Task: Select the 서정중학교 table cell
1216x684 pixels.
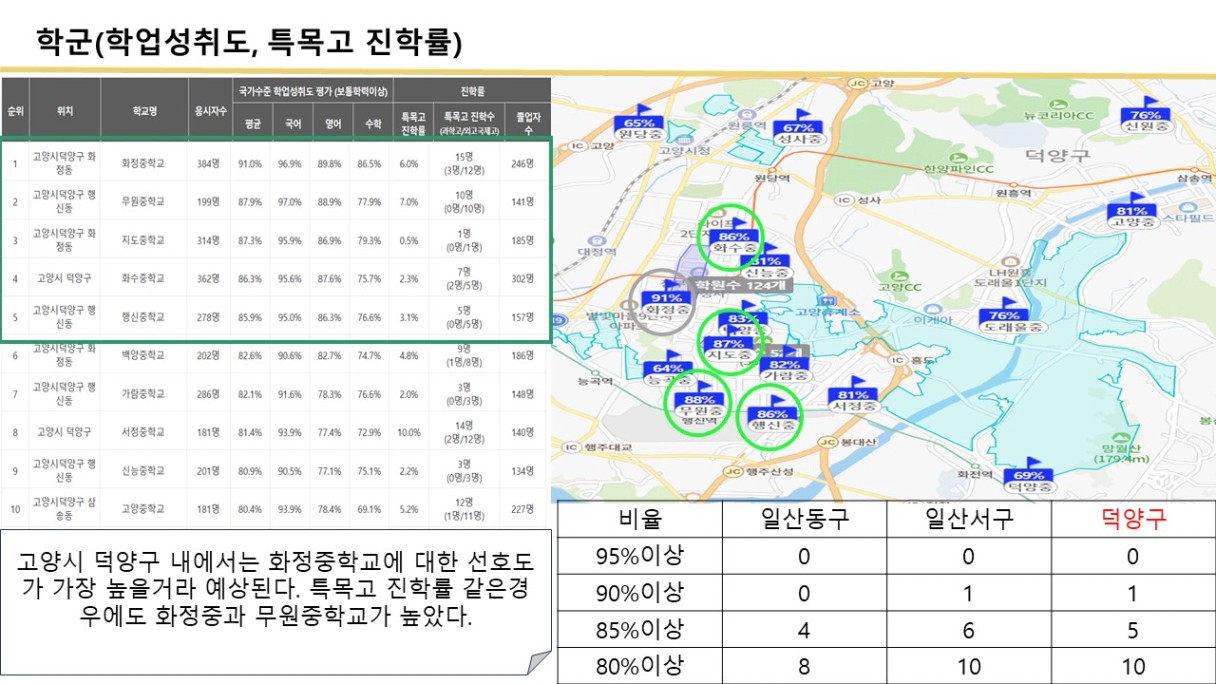Action: [x=144, y=432]
